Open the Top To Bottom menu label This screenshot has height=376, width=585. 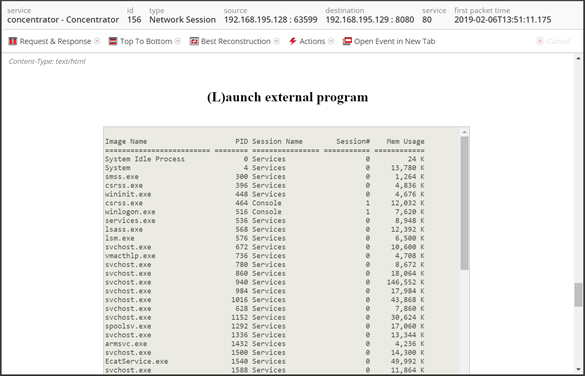[146, 41]
